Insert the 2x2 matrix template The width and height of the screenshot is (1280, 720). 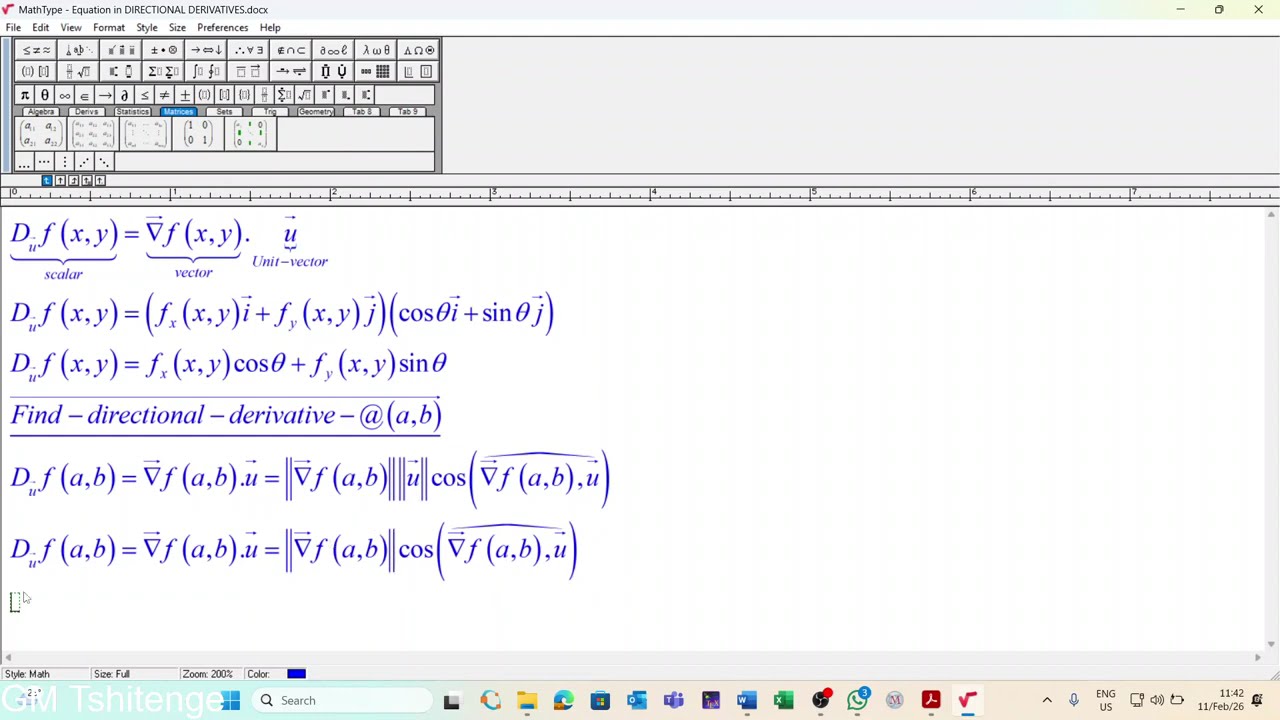(41, 134)
